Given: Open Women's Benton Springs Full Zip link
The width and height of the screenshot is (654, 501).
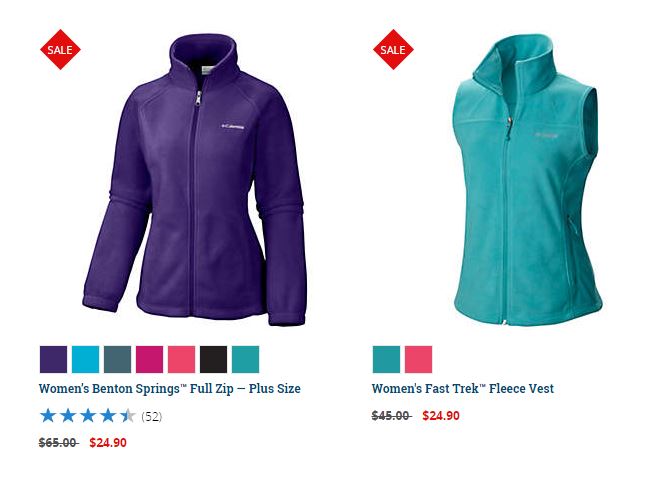Looking at the screenshot, I should click(170, 389).
